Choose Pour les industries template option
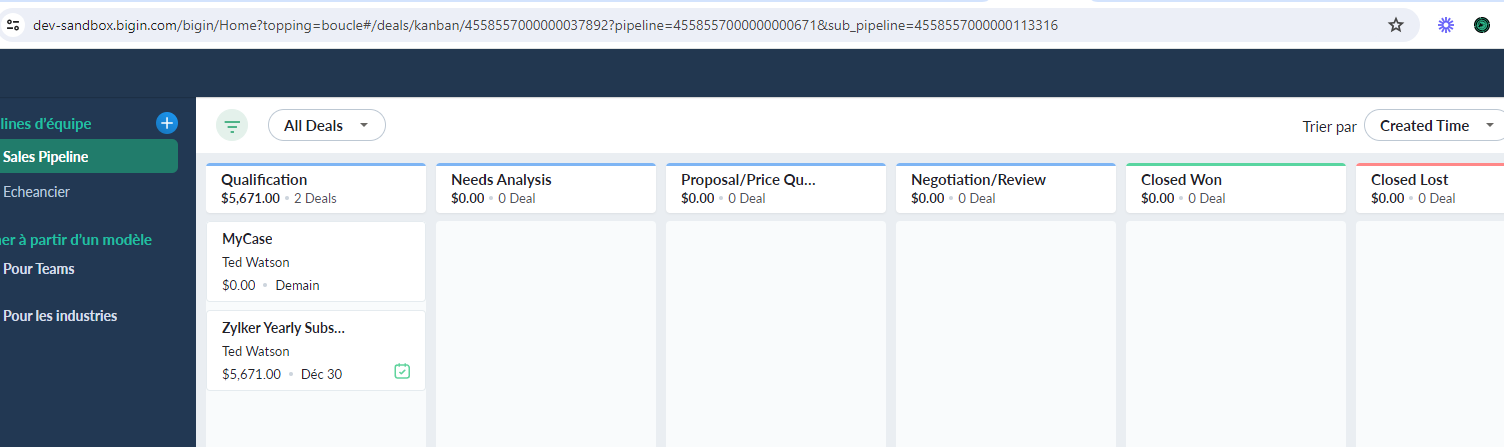1504x447 pixels. [x=60, y=315]
